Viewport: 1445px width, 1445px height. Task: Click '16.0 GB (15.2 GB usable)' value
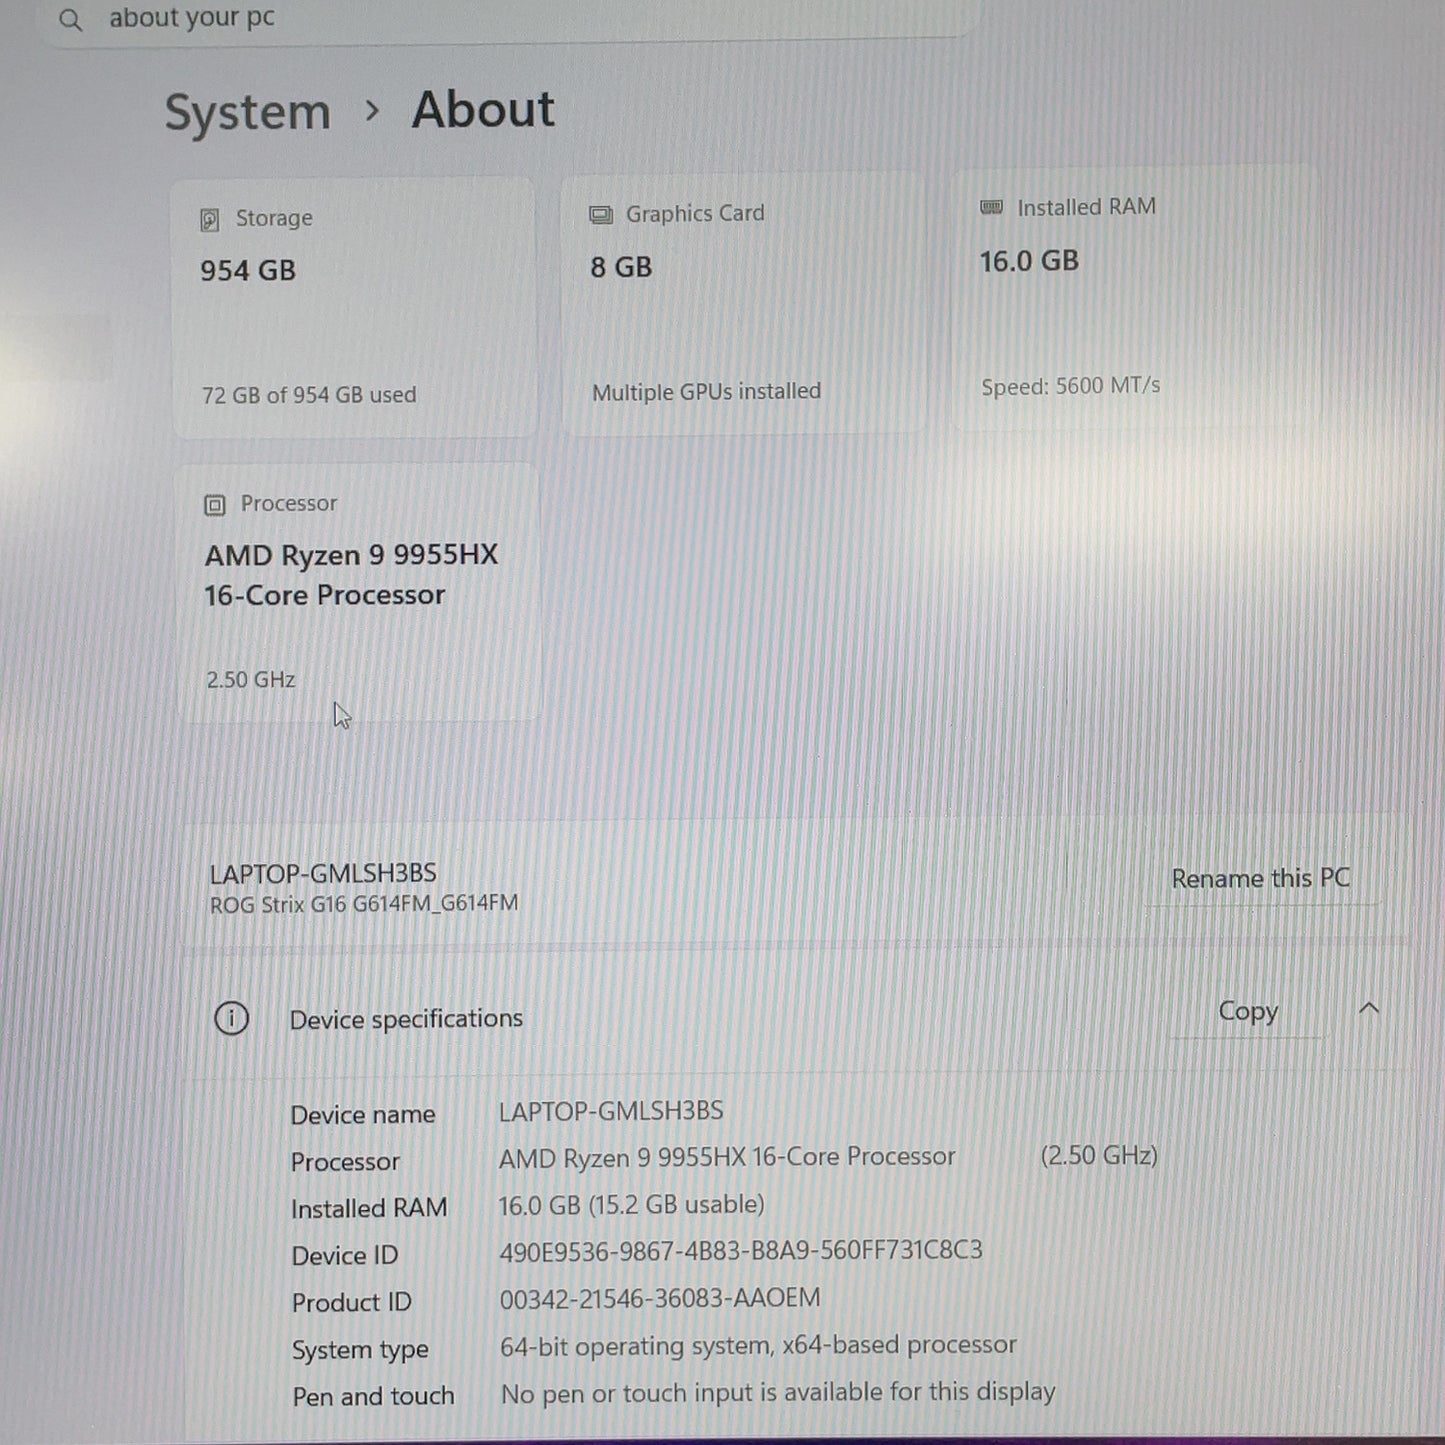(632, 1205)
